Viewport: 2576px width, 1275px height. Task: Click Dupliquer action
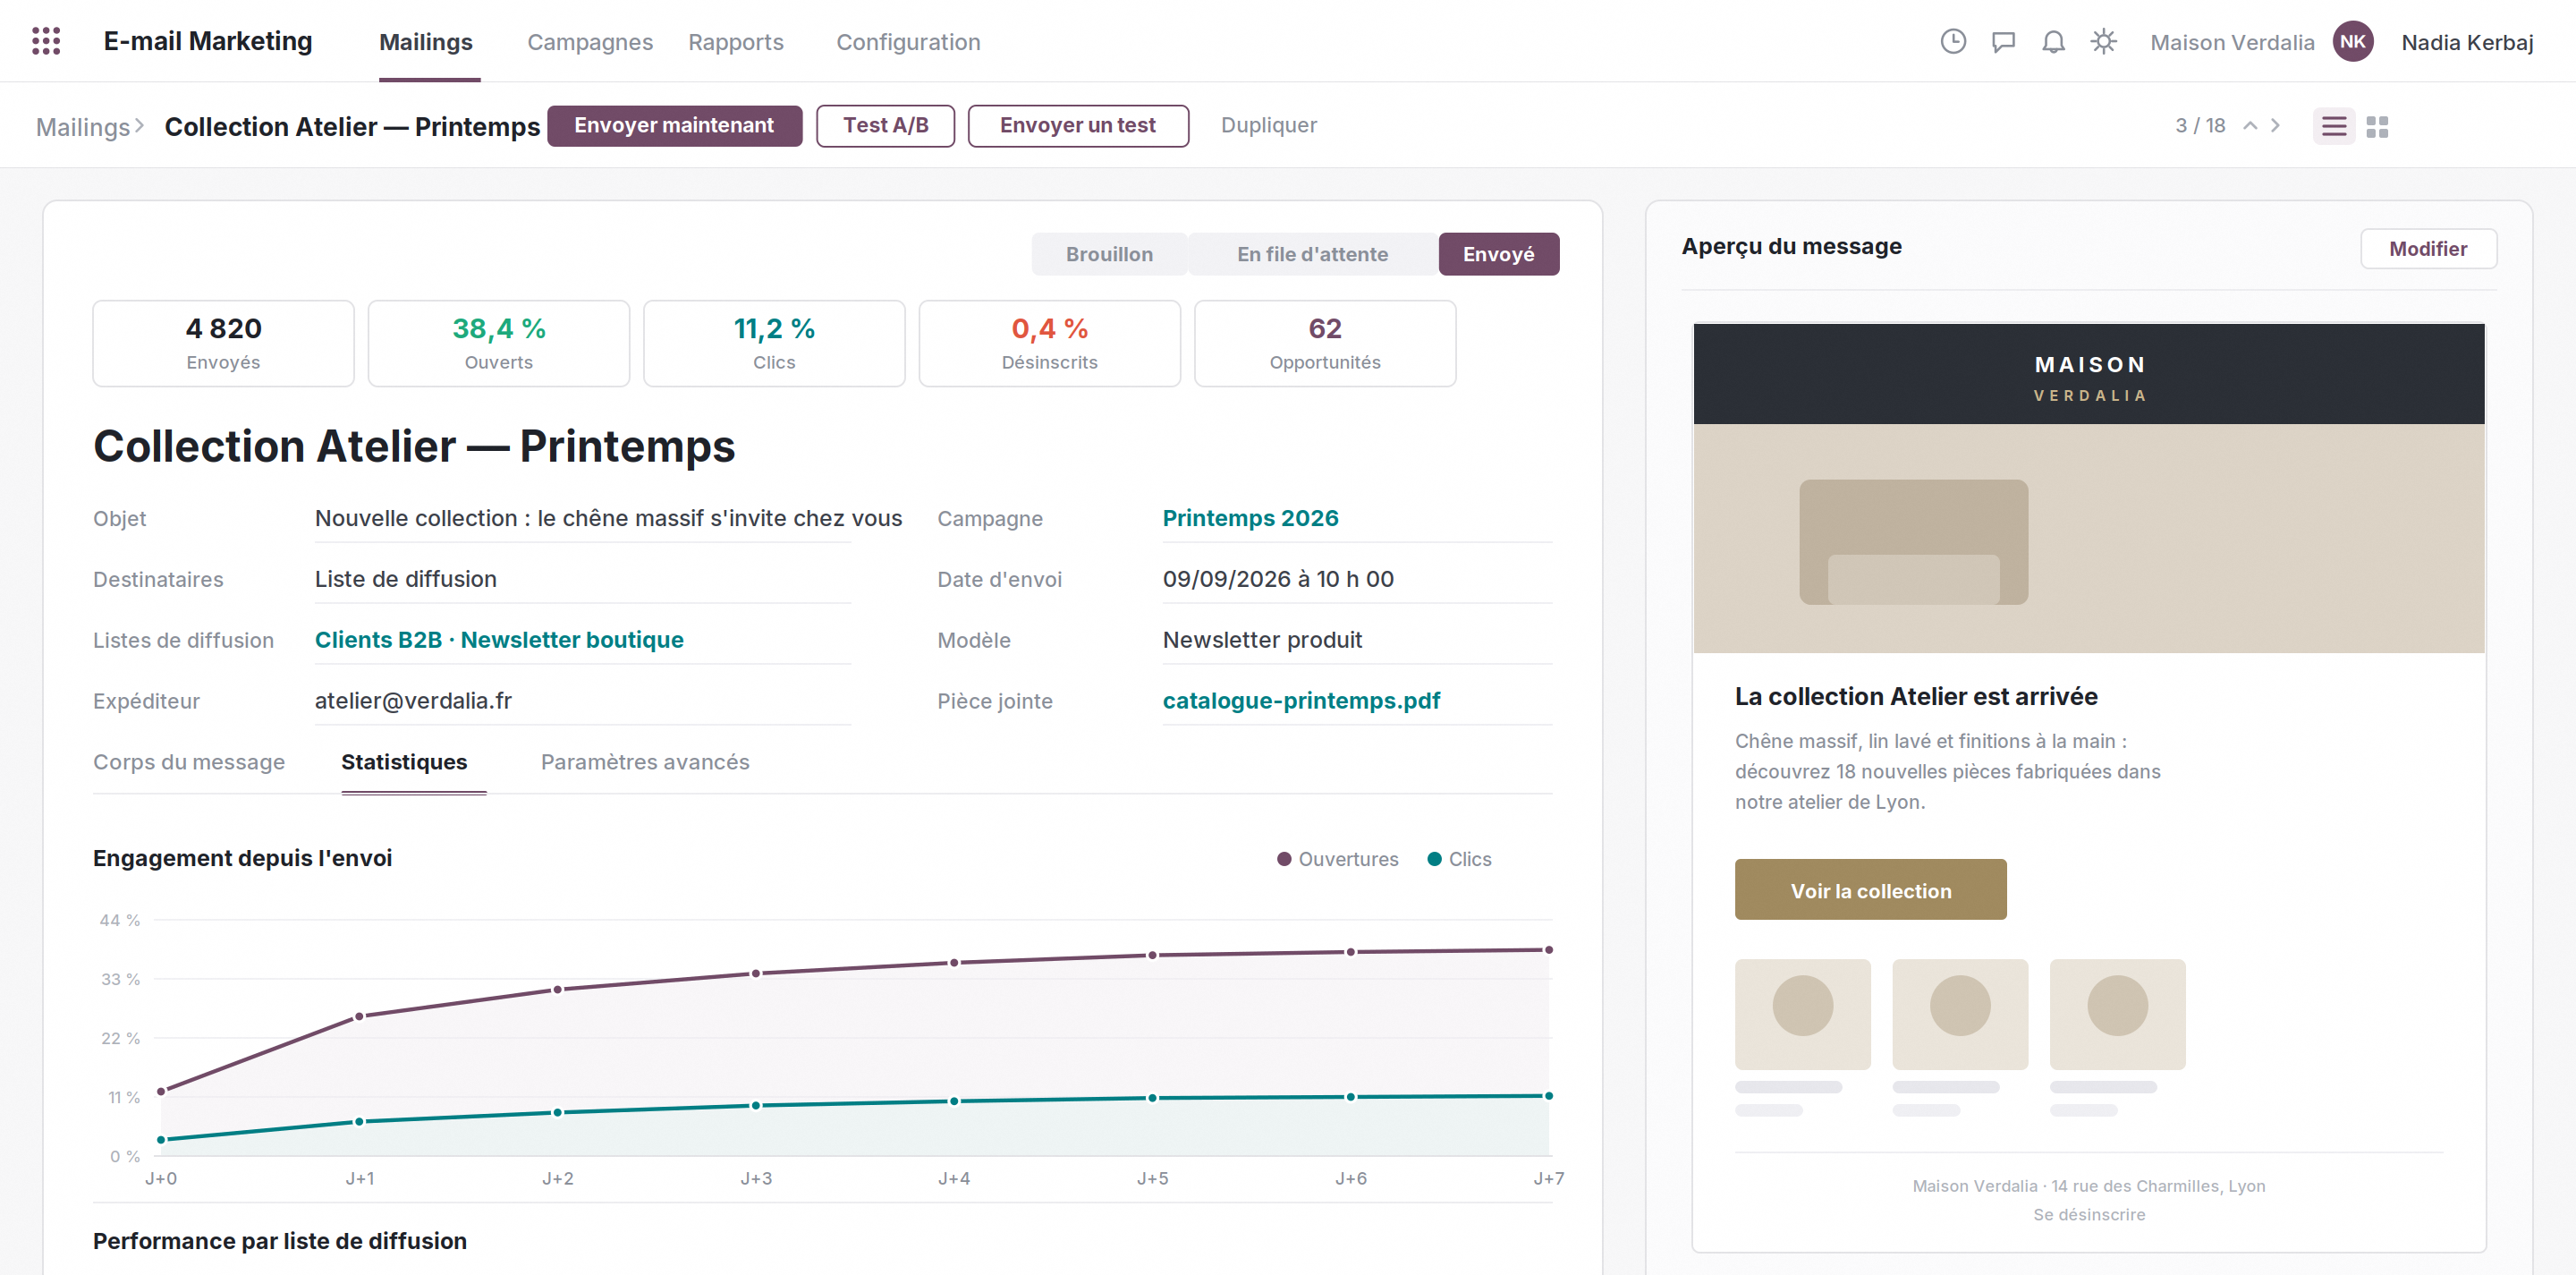[1268, 126]
